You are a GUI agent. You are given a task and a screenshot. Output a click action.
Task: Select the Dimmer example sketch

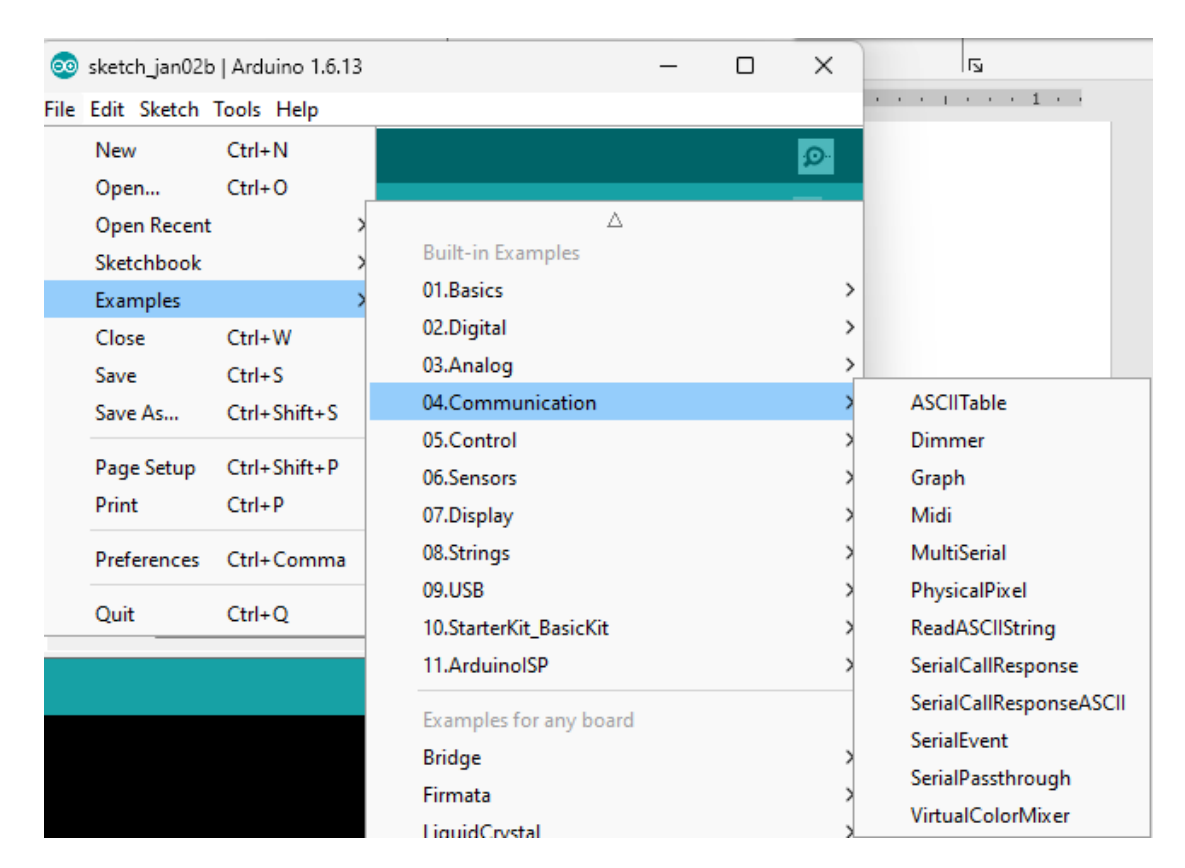click(x=947, y=441)
